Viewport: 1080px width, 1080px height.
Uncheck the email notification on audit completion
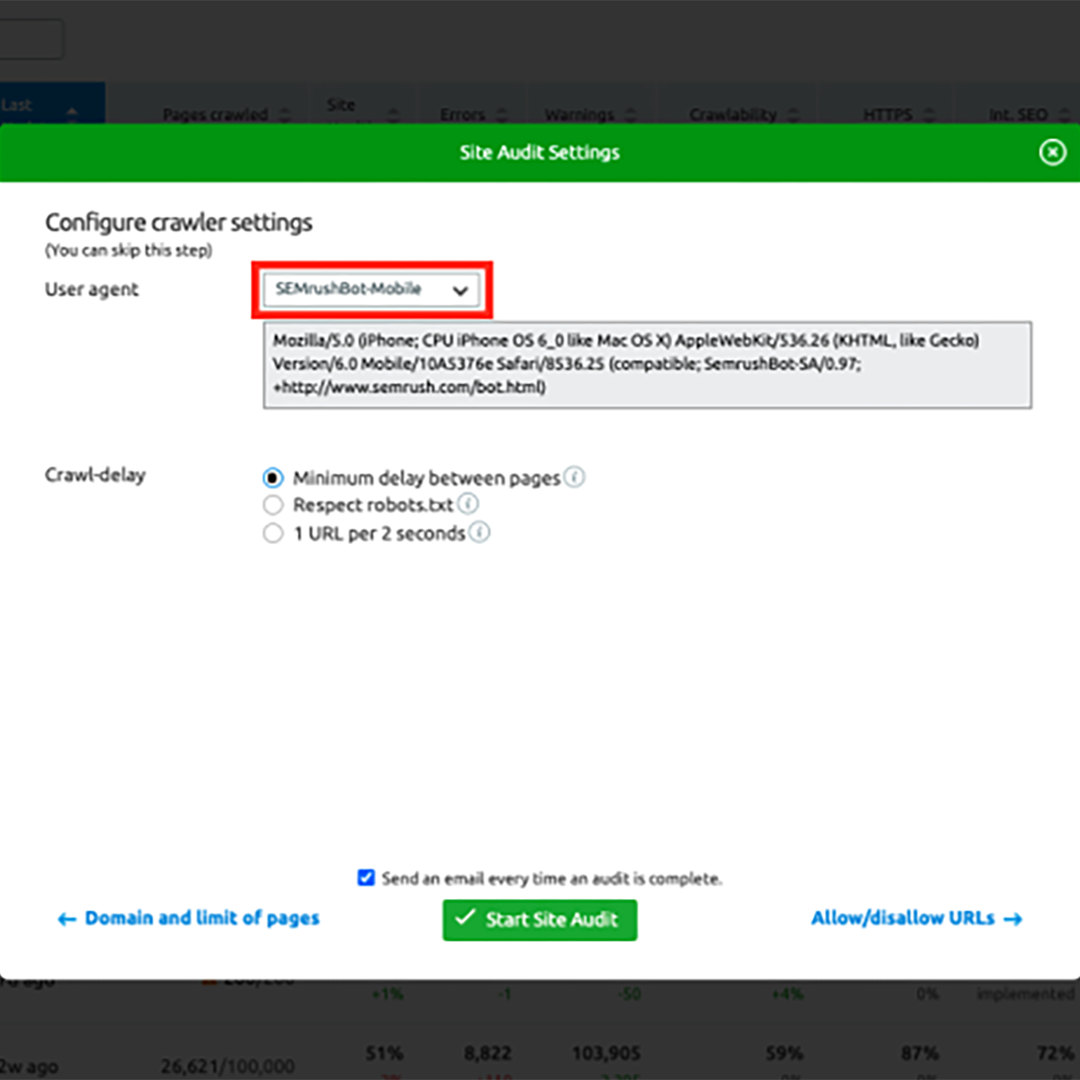[366, 878]
